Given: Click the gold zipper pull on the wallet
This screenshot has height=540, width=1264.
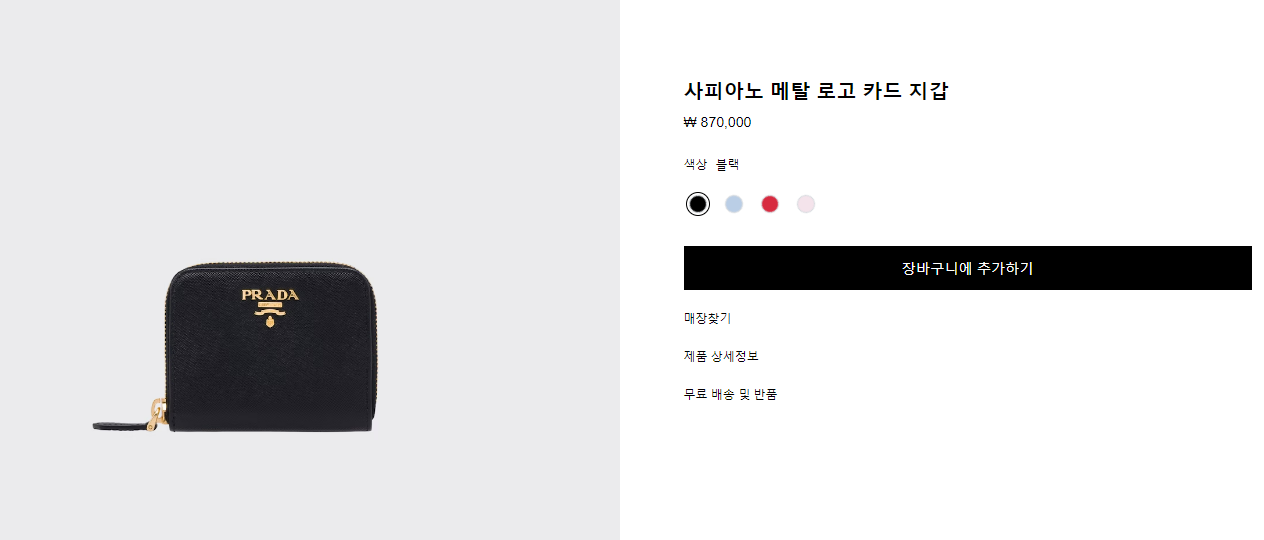Looking at the screenshot, I should coord(157,413).
